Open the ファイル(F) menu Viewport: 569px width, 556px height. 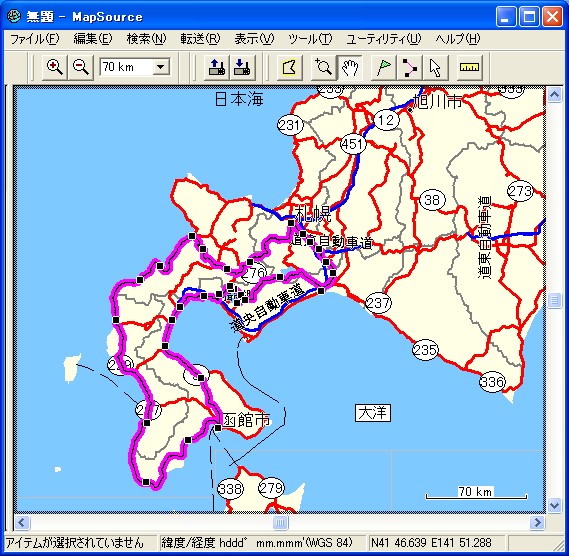pyautogui.click(x=34, y=39)
